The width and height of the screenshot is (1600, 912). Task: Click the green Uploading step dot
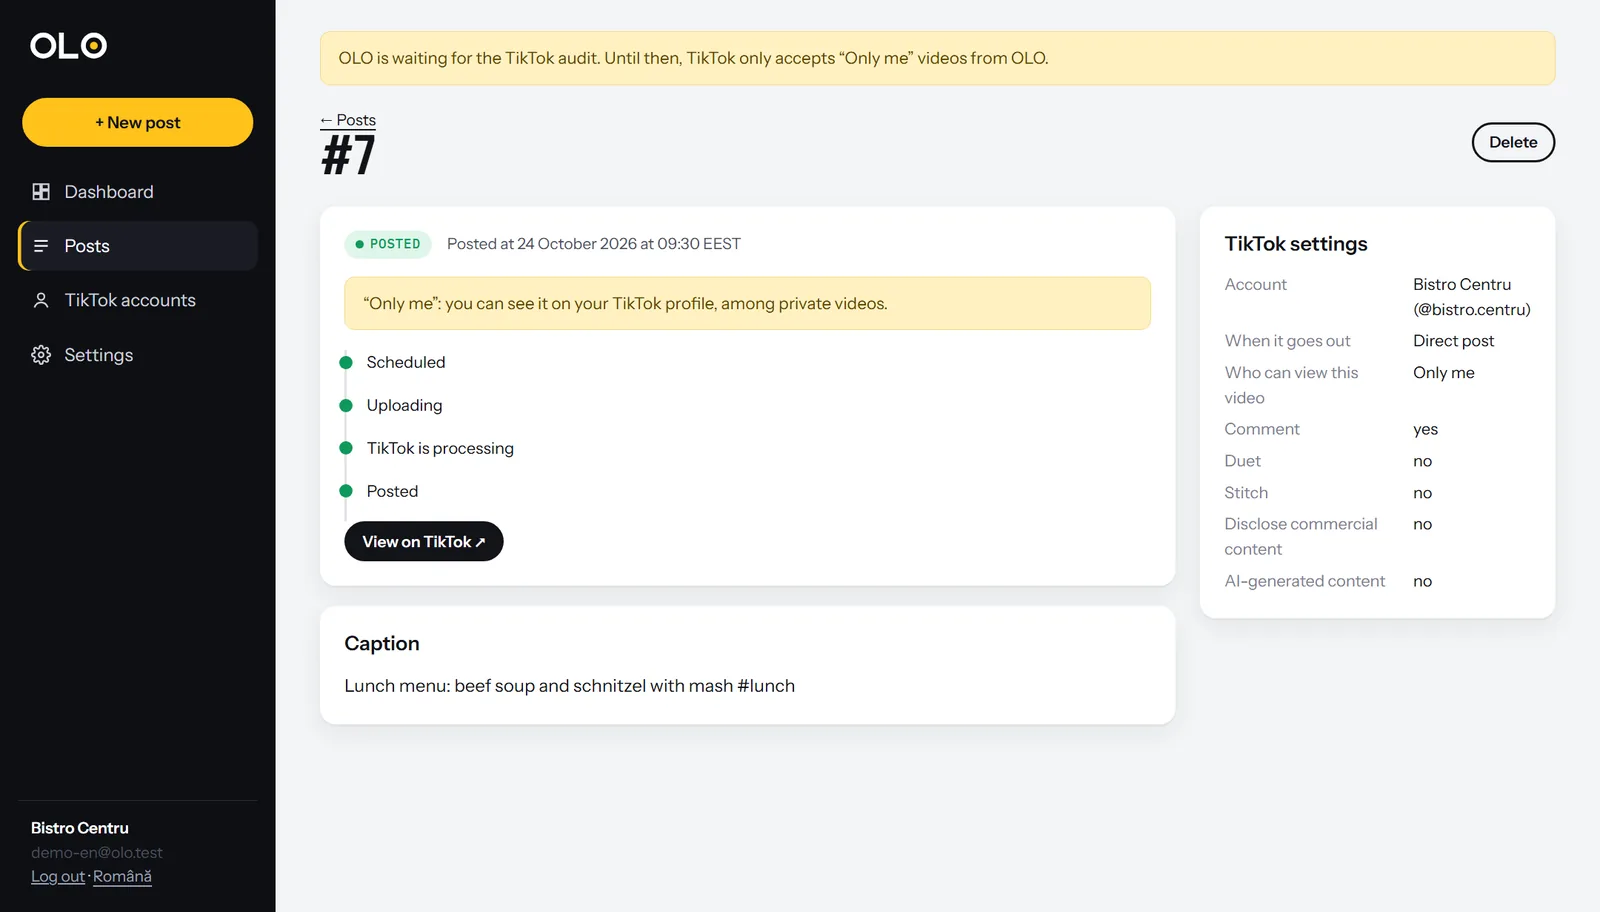coord(346,405)
